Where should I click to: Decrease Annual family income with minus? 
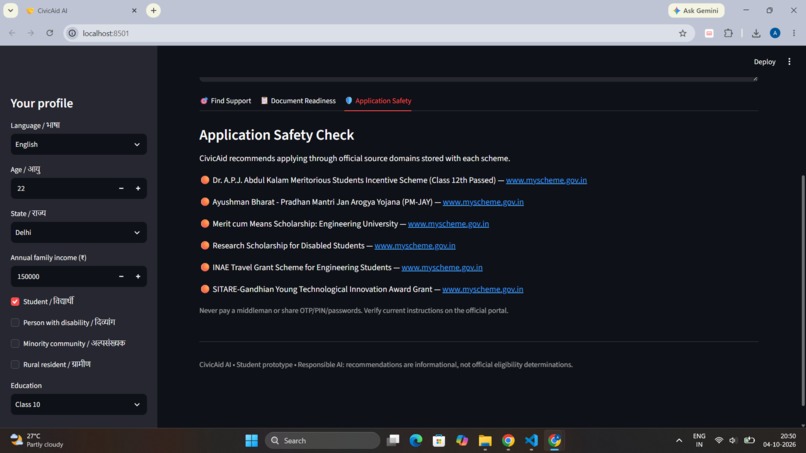coord(121,277)
